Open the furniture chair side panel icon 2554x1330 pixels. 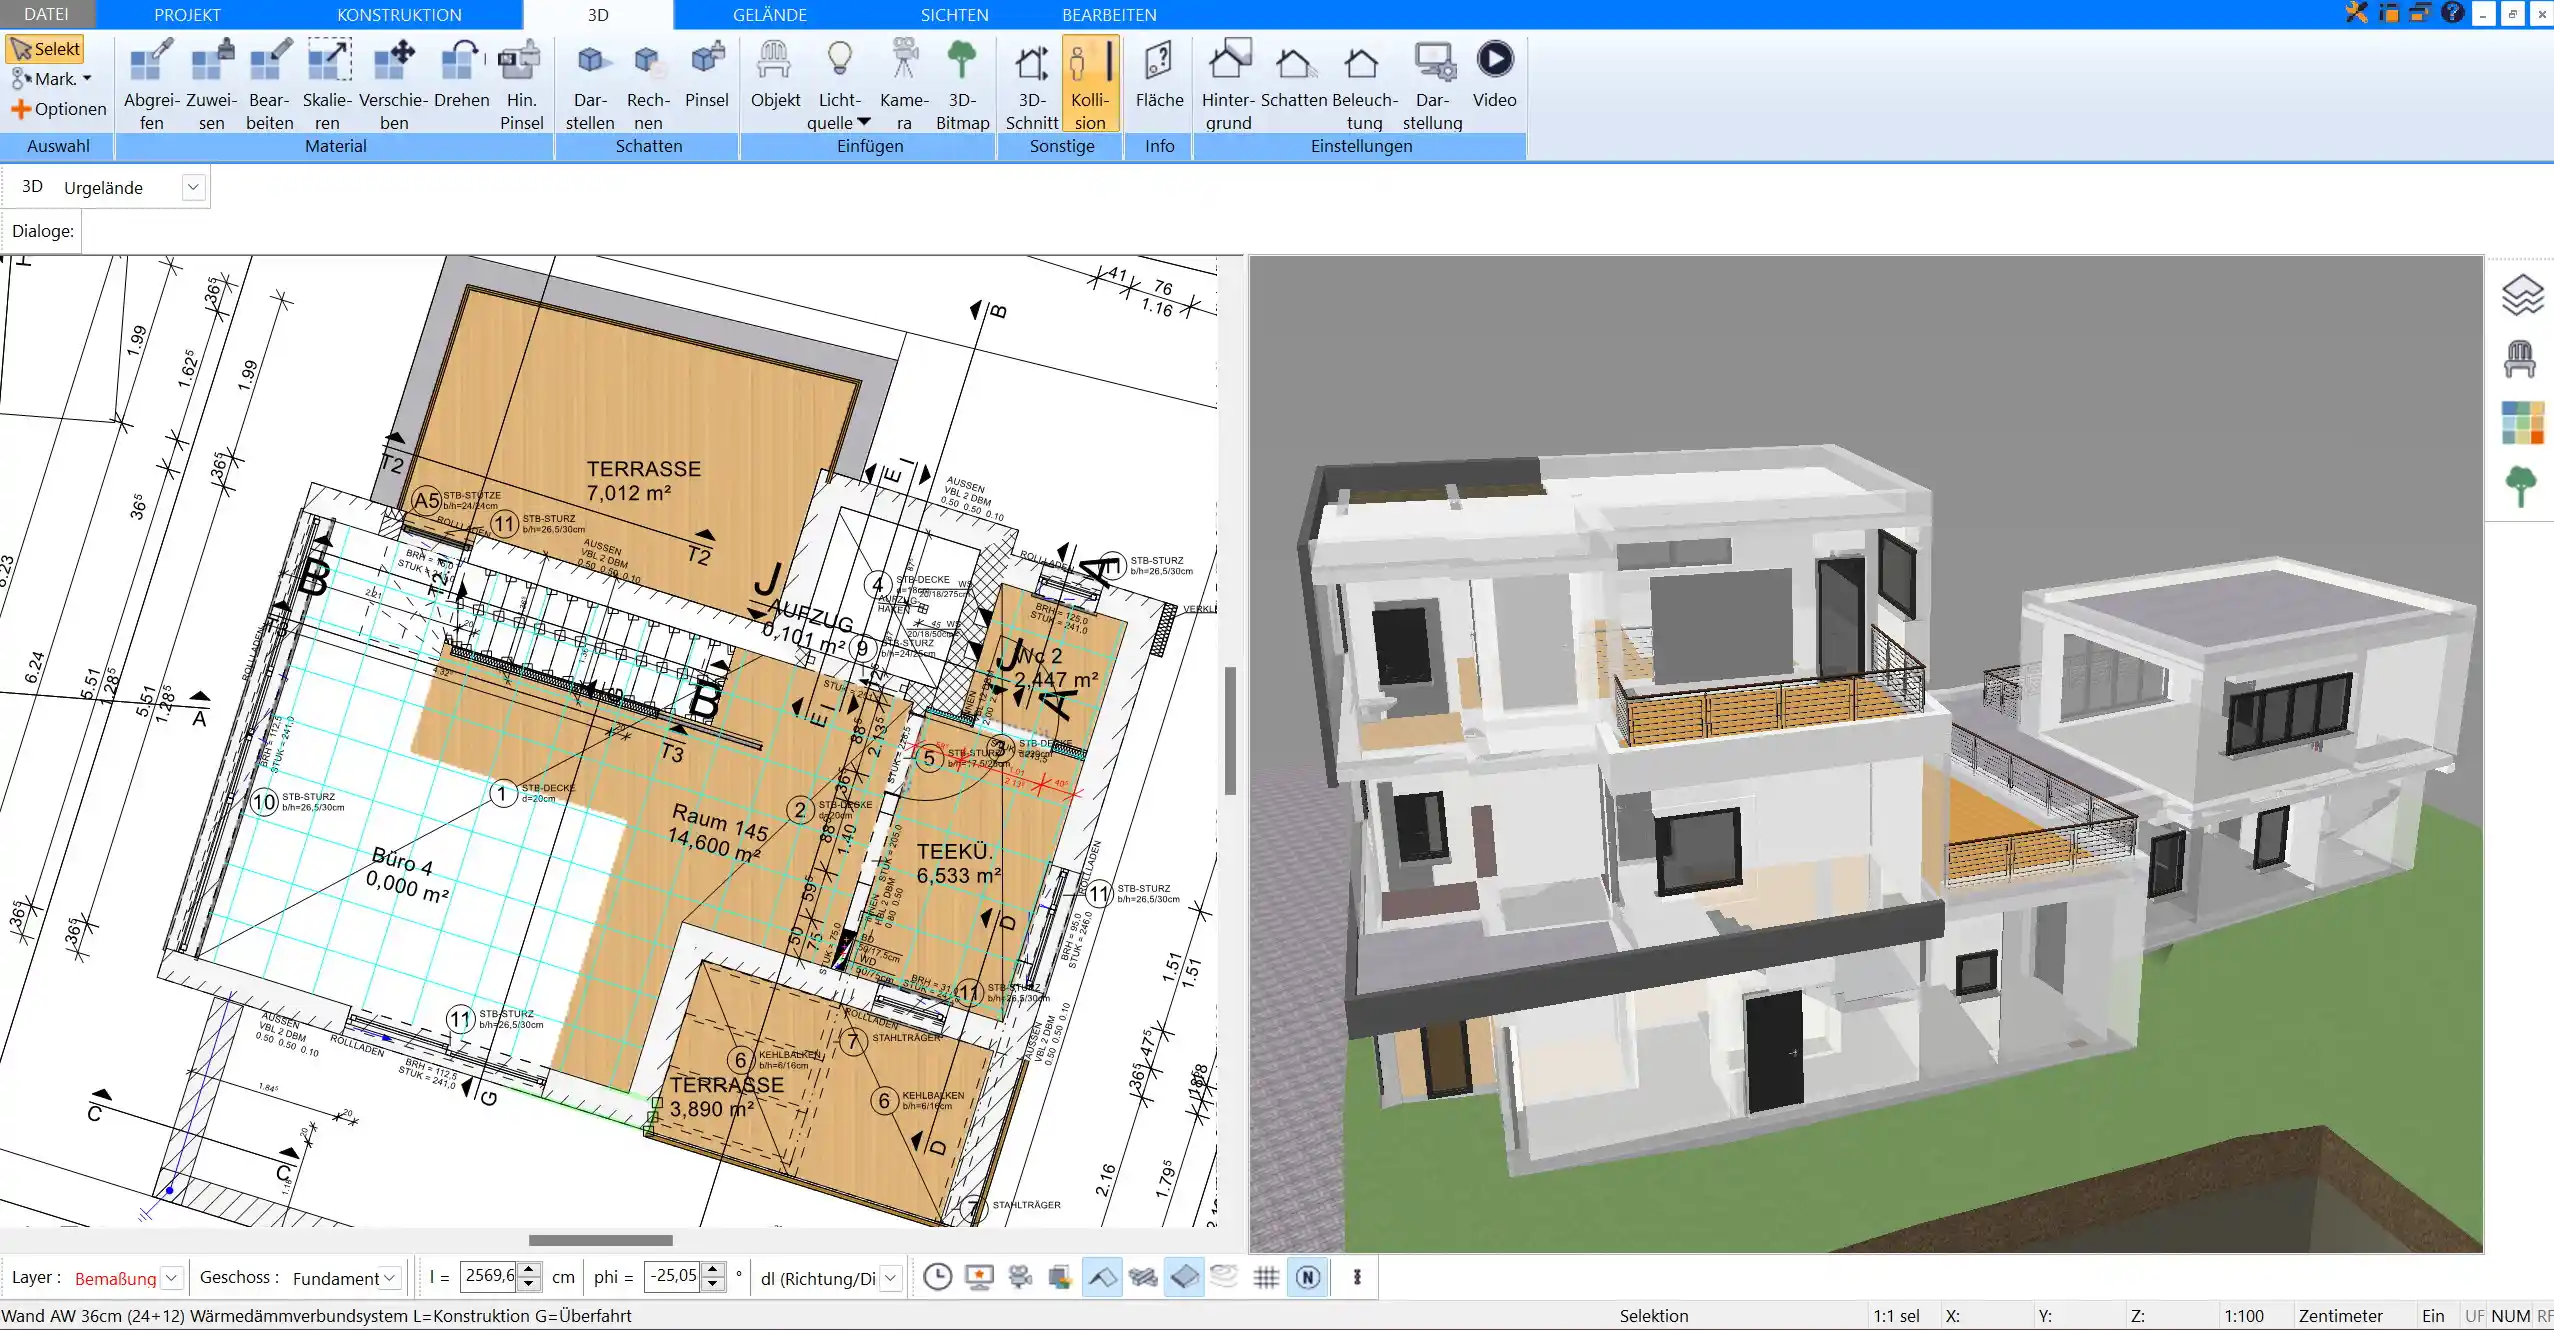click(2520, 358)
